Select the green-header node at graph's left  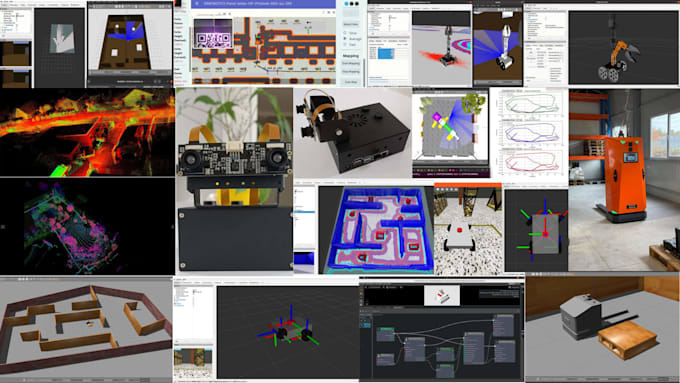[385, 335]
